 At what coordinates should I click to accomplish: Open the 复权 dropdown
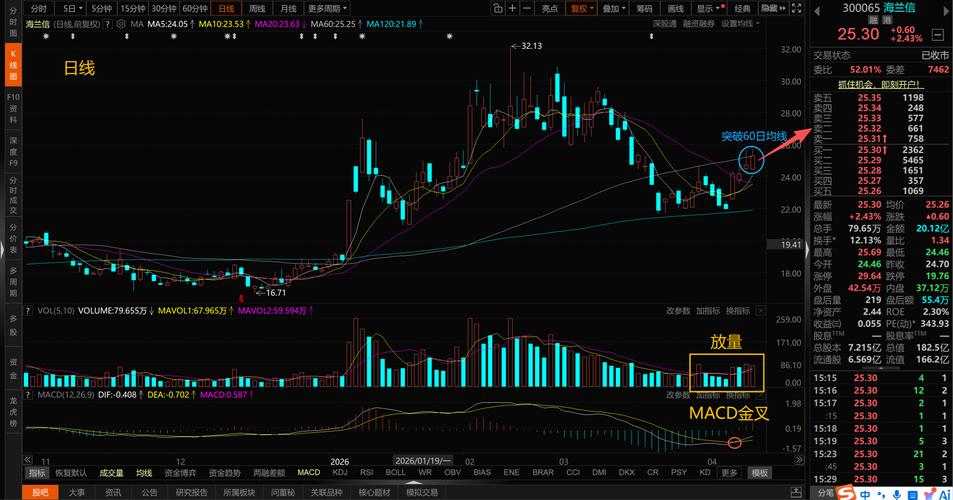pyautogui.click(x=581, y=9)
